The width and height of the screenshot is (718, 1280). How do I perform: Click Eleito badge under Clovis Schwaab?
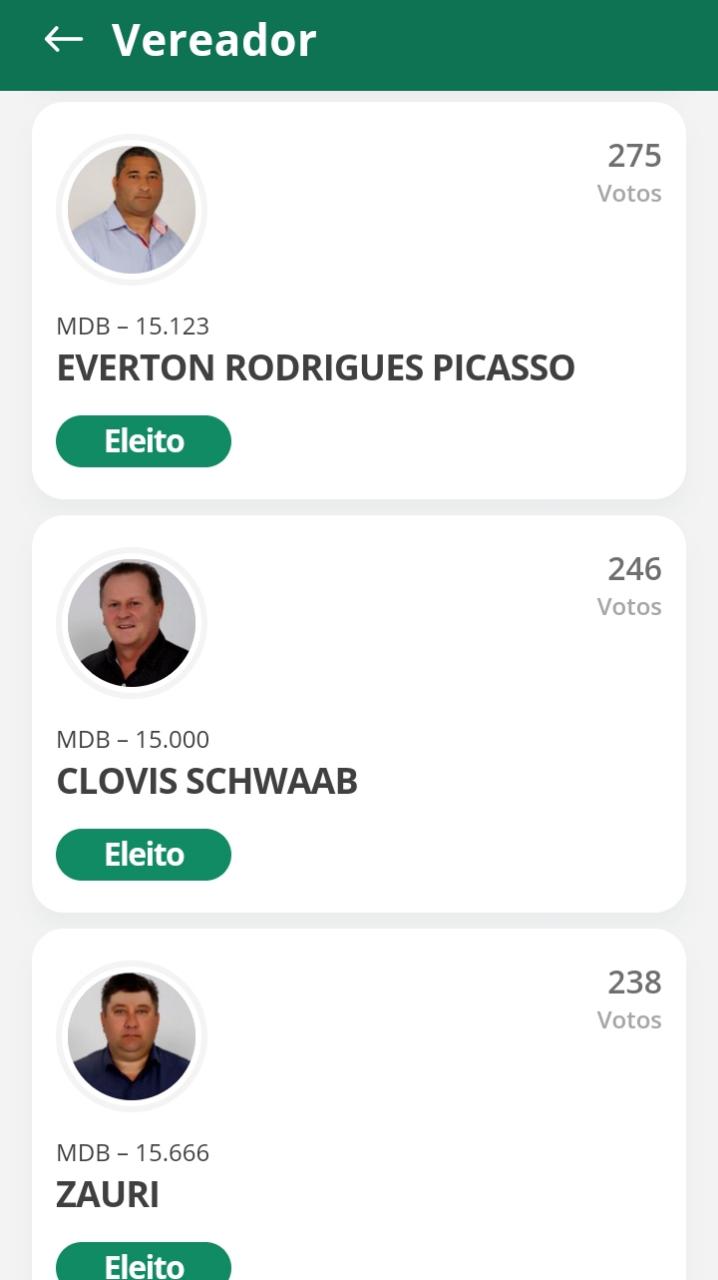point(143,855)
